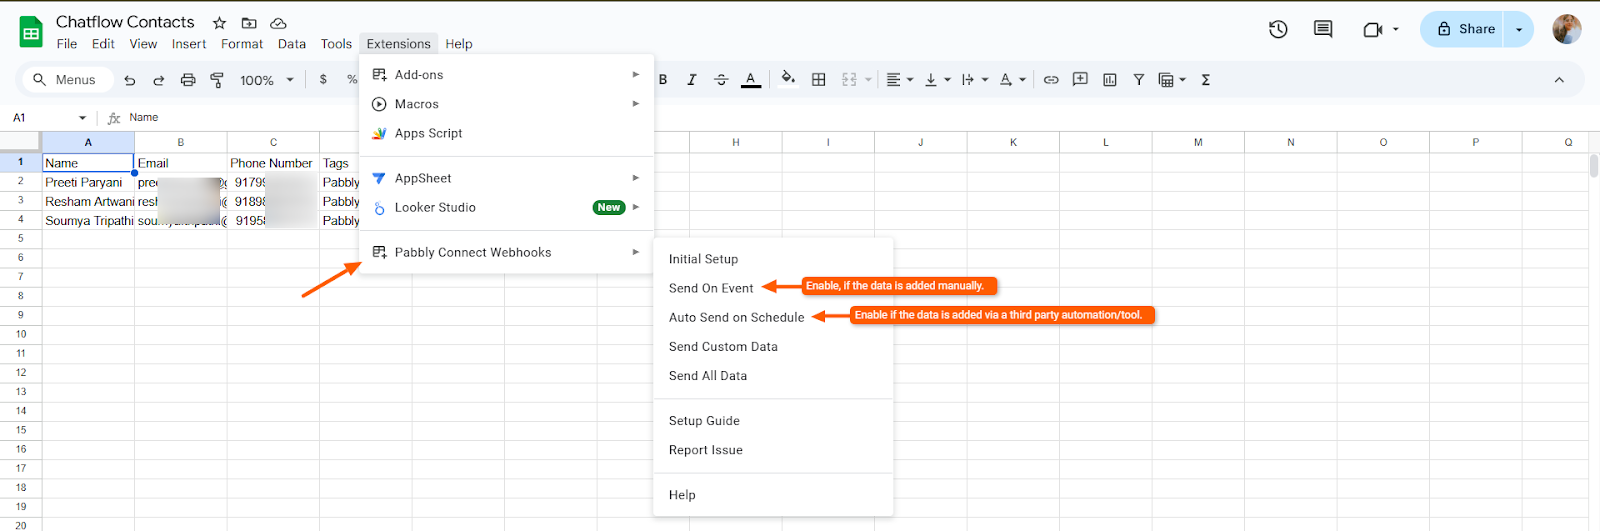1600x531 pixels.
Task: Open the Google account avatar
Action: [1567, 29]
